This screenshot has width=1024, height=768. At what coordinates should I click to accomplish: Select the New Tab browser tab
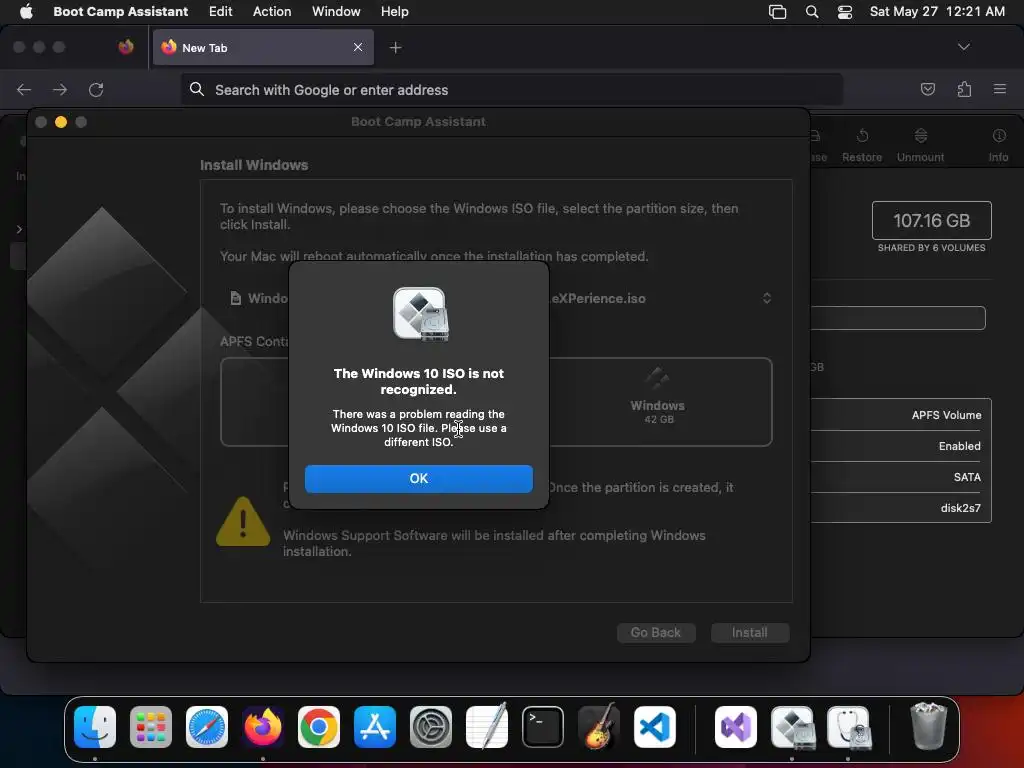pos(263,47)
